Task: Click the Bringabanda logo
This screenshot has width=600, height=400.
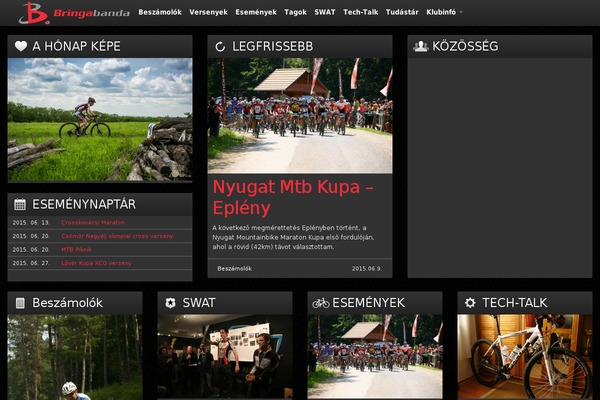Action: click(x=74, y=13)
